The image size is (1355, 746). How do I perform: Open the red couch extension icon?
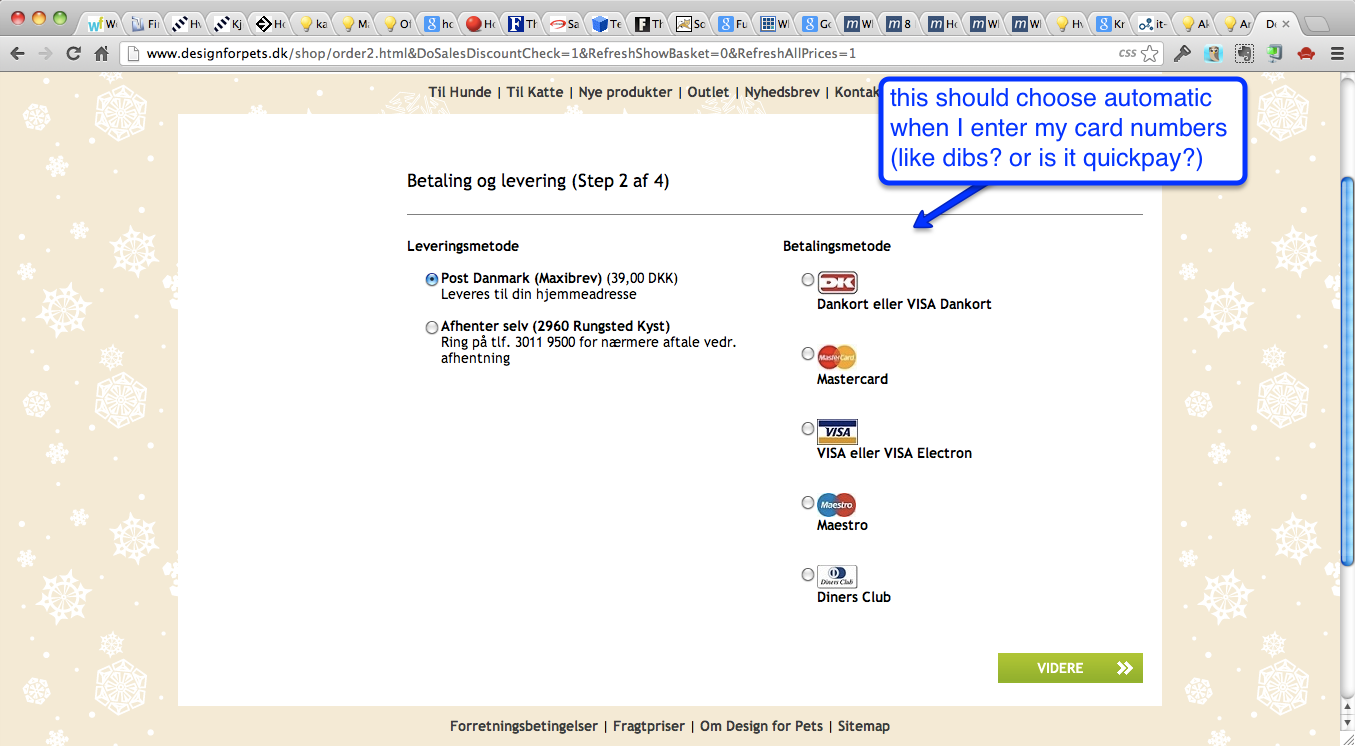click(1305, 54)
